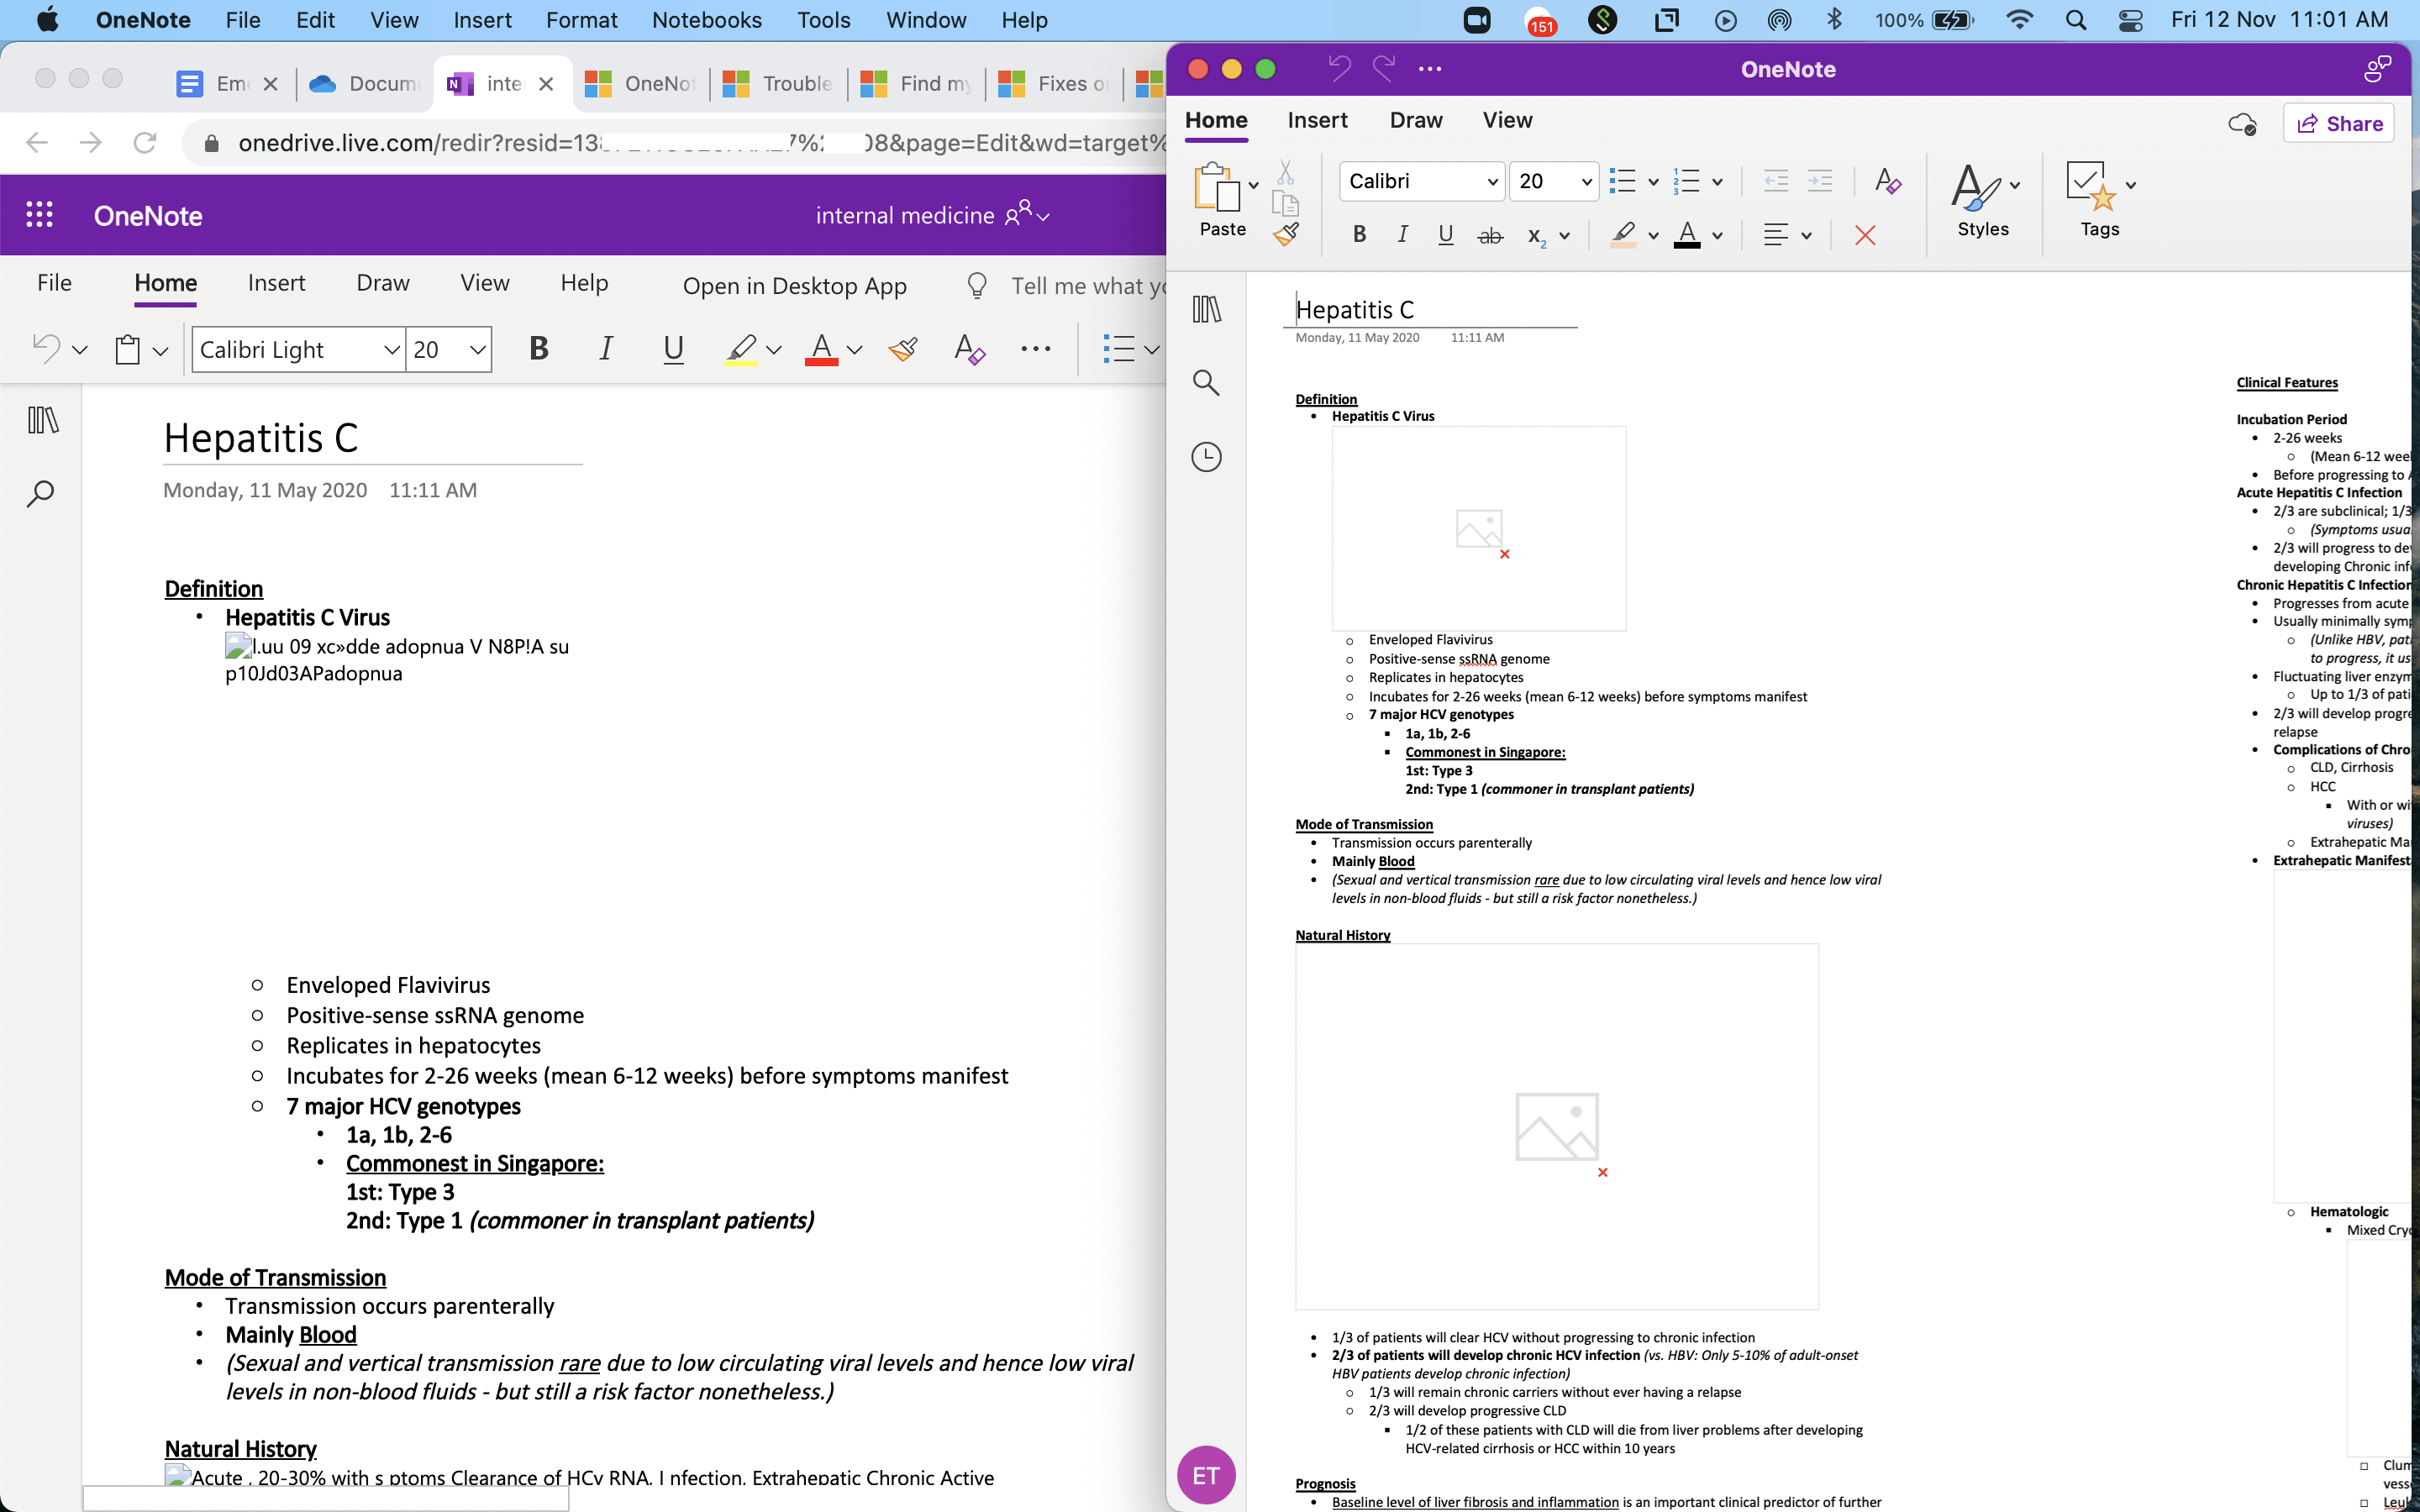The height and width of the screenshot is (1512, 2420).
Task: Expand Tags dropdown arrow in desktop ribbon
Action: click(x=2131, y=185)
